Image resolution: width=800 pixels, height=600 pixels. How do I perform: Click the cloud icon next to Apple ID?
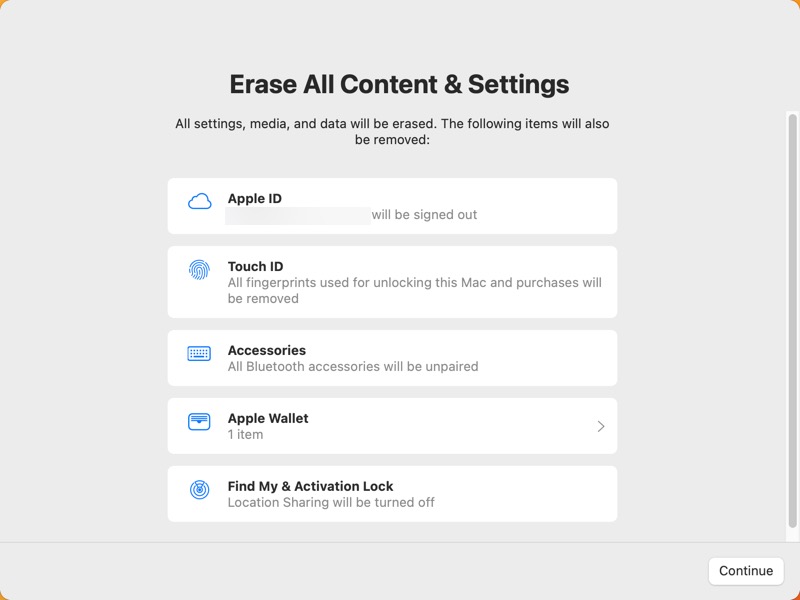point(199,200)
